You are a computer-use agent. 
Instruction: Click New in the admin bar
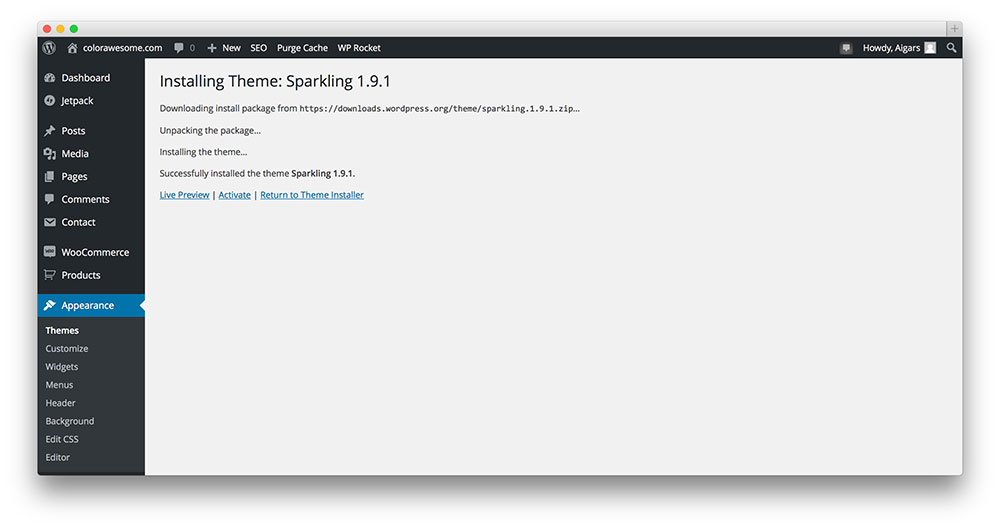point(232,48)
